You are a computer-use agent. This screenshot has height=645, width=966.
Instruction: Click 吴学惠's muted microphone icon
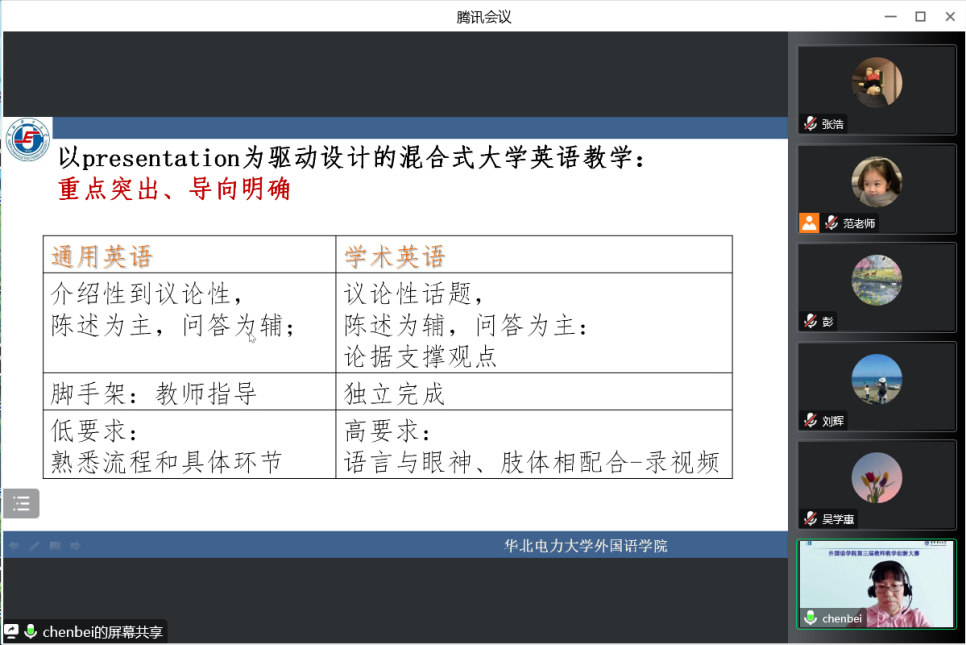pyautogui.click(x=810, y=519)
